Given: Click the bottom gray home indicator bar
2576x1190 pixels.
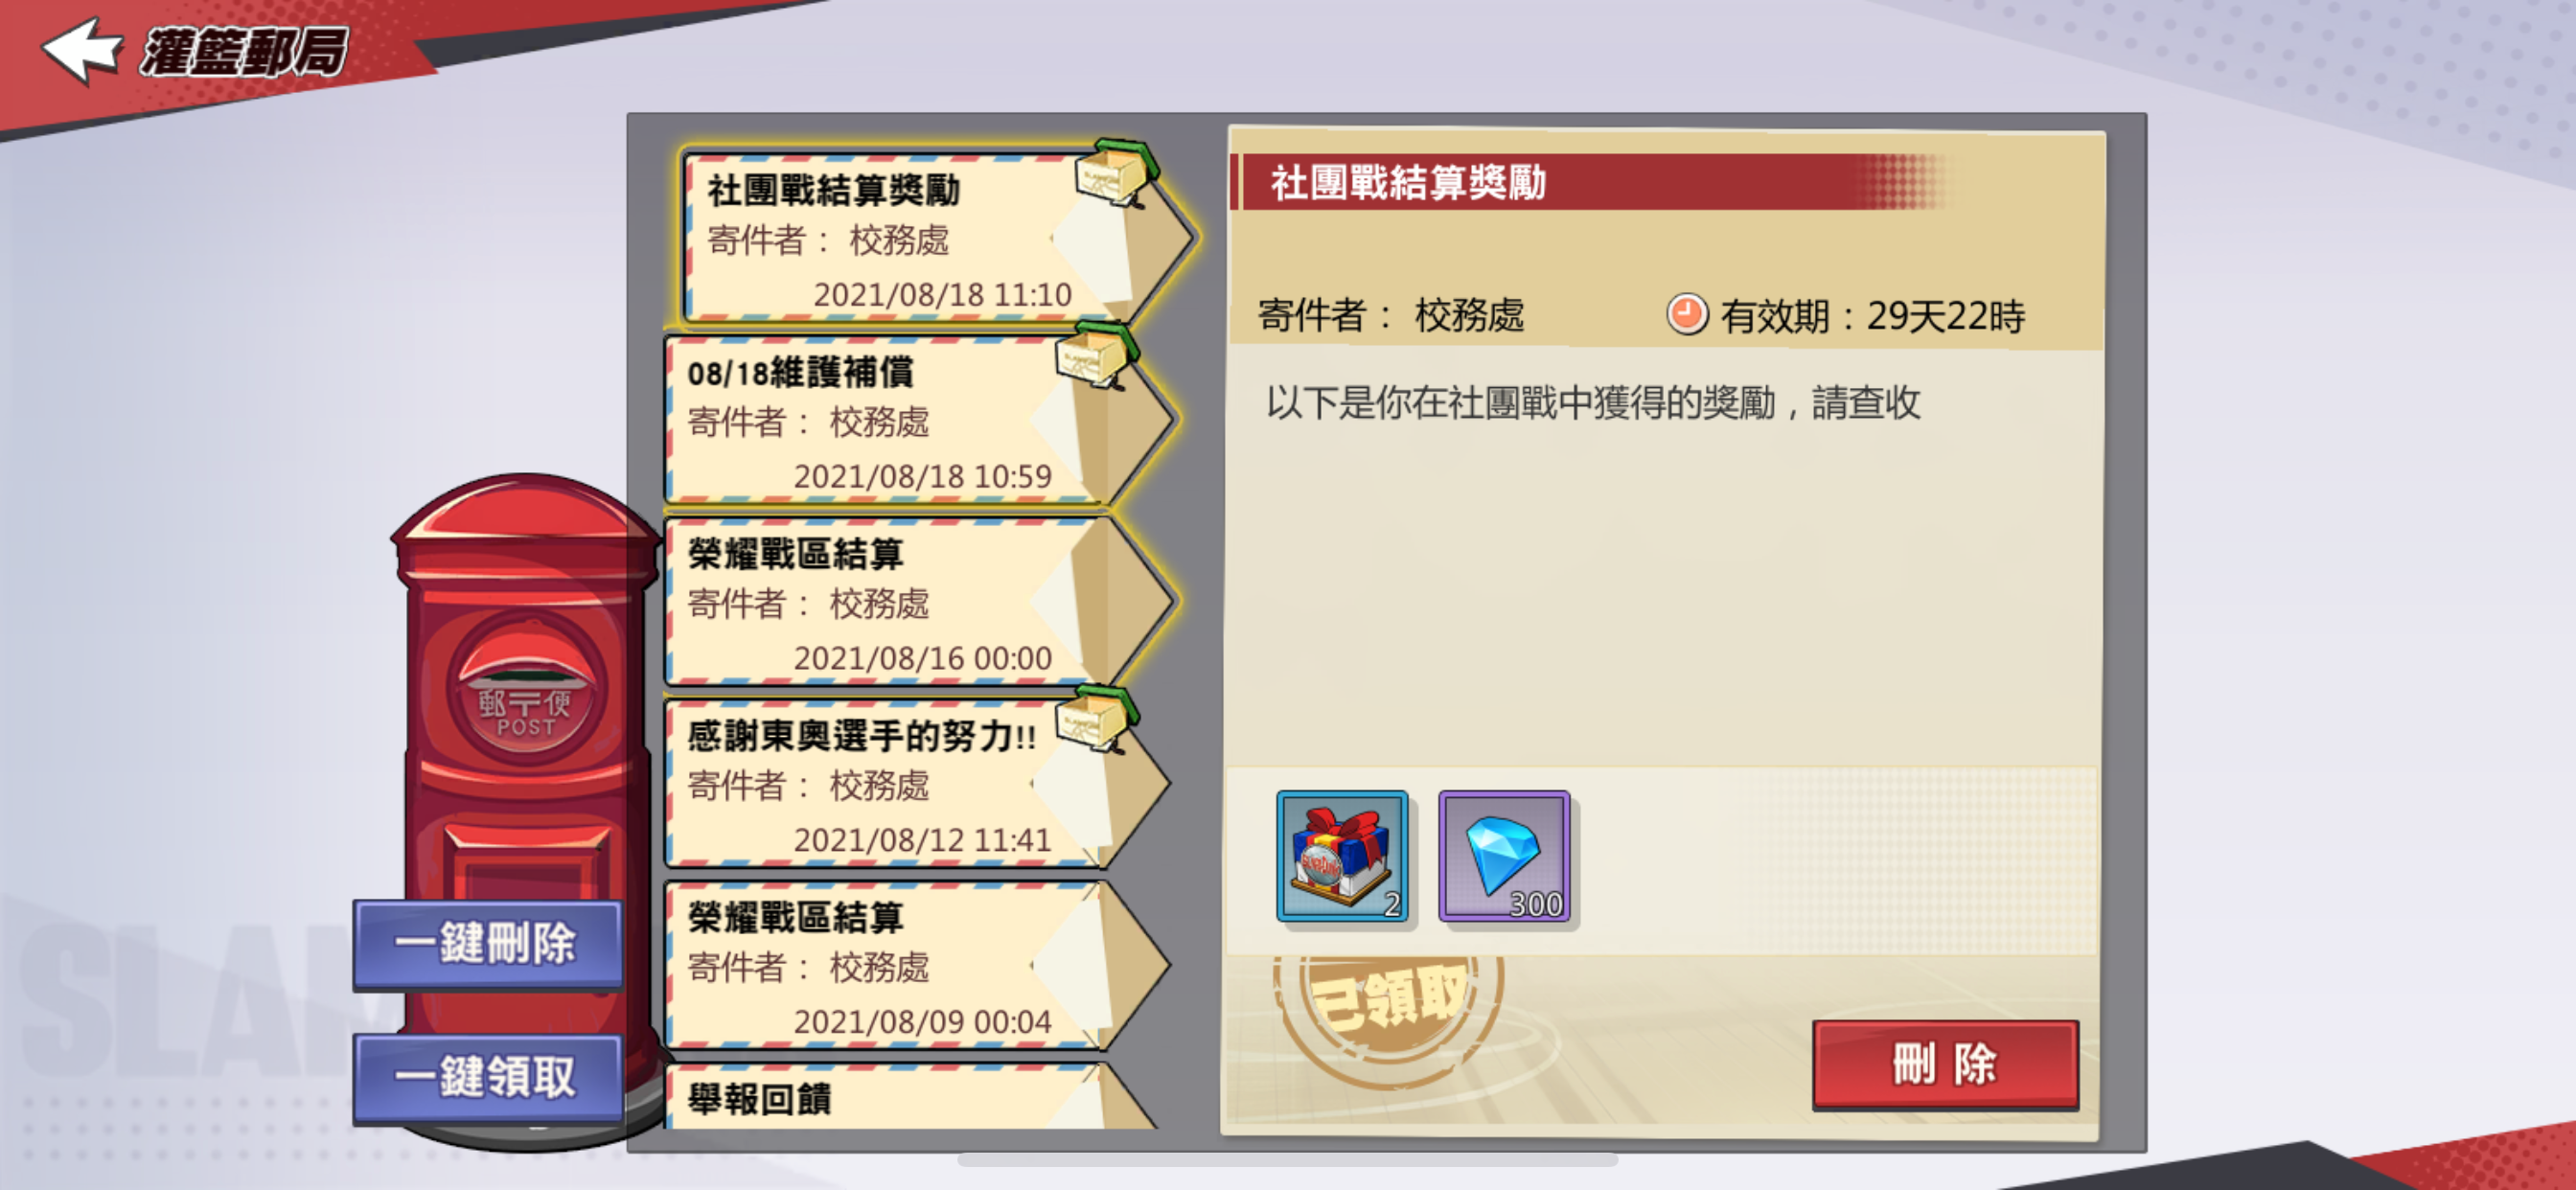Looking at the screenshot, I should [x=1288, y=1160].
